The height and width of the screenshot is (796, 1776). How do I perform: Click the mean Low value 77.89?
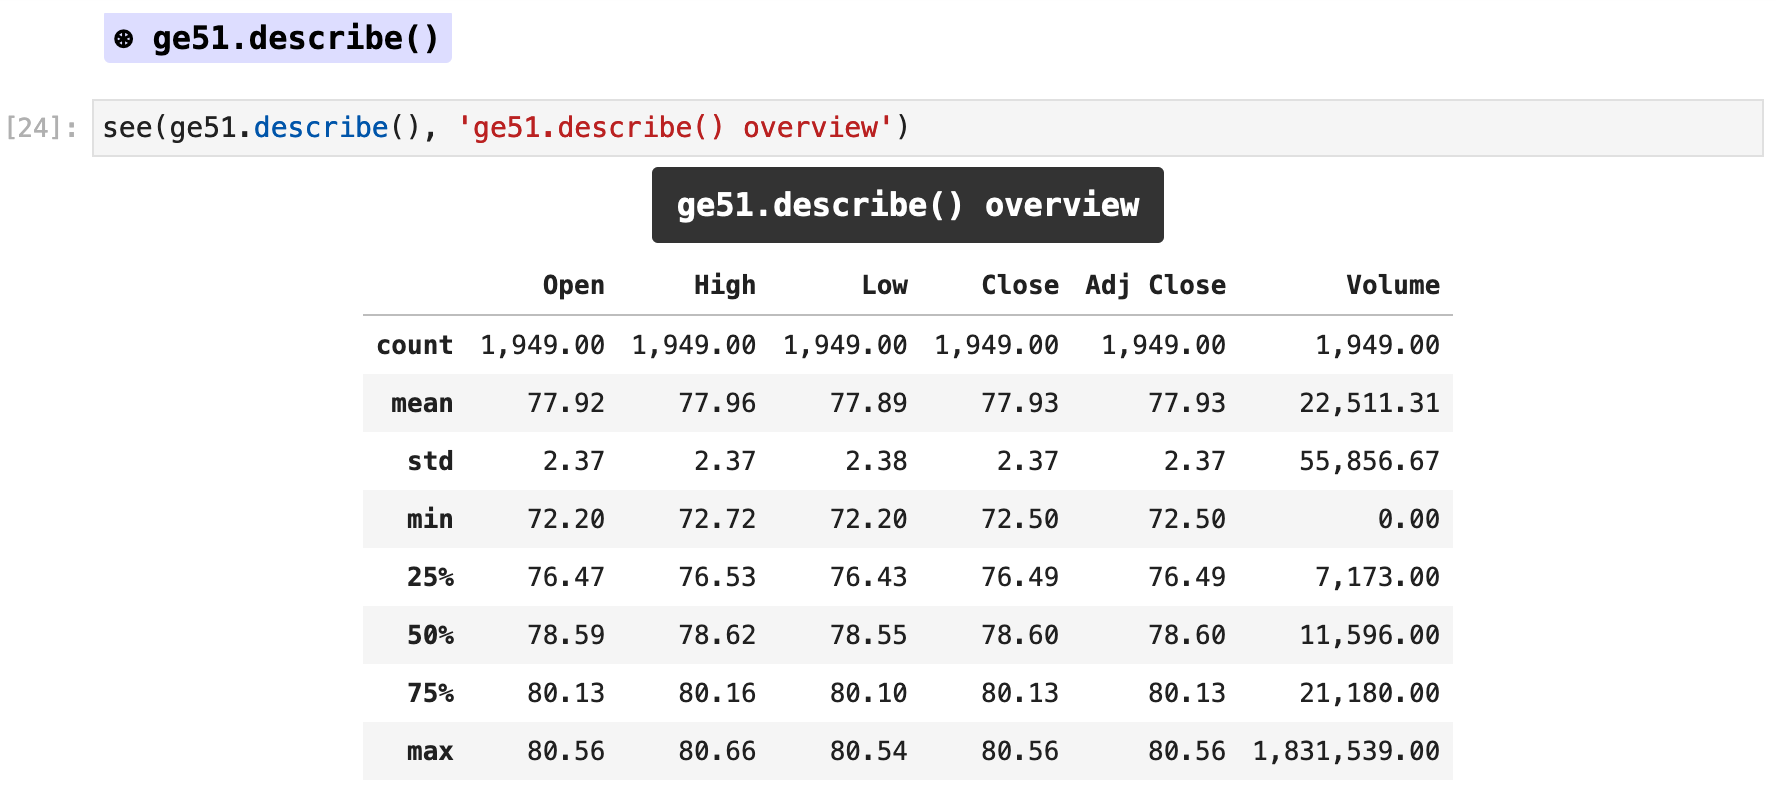coord(869,403)
